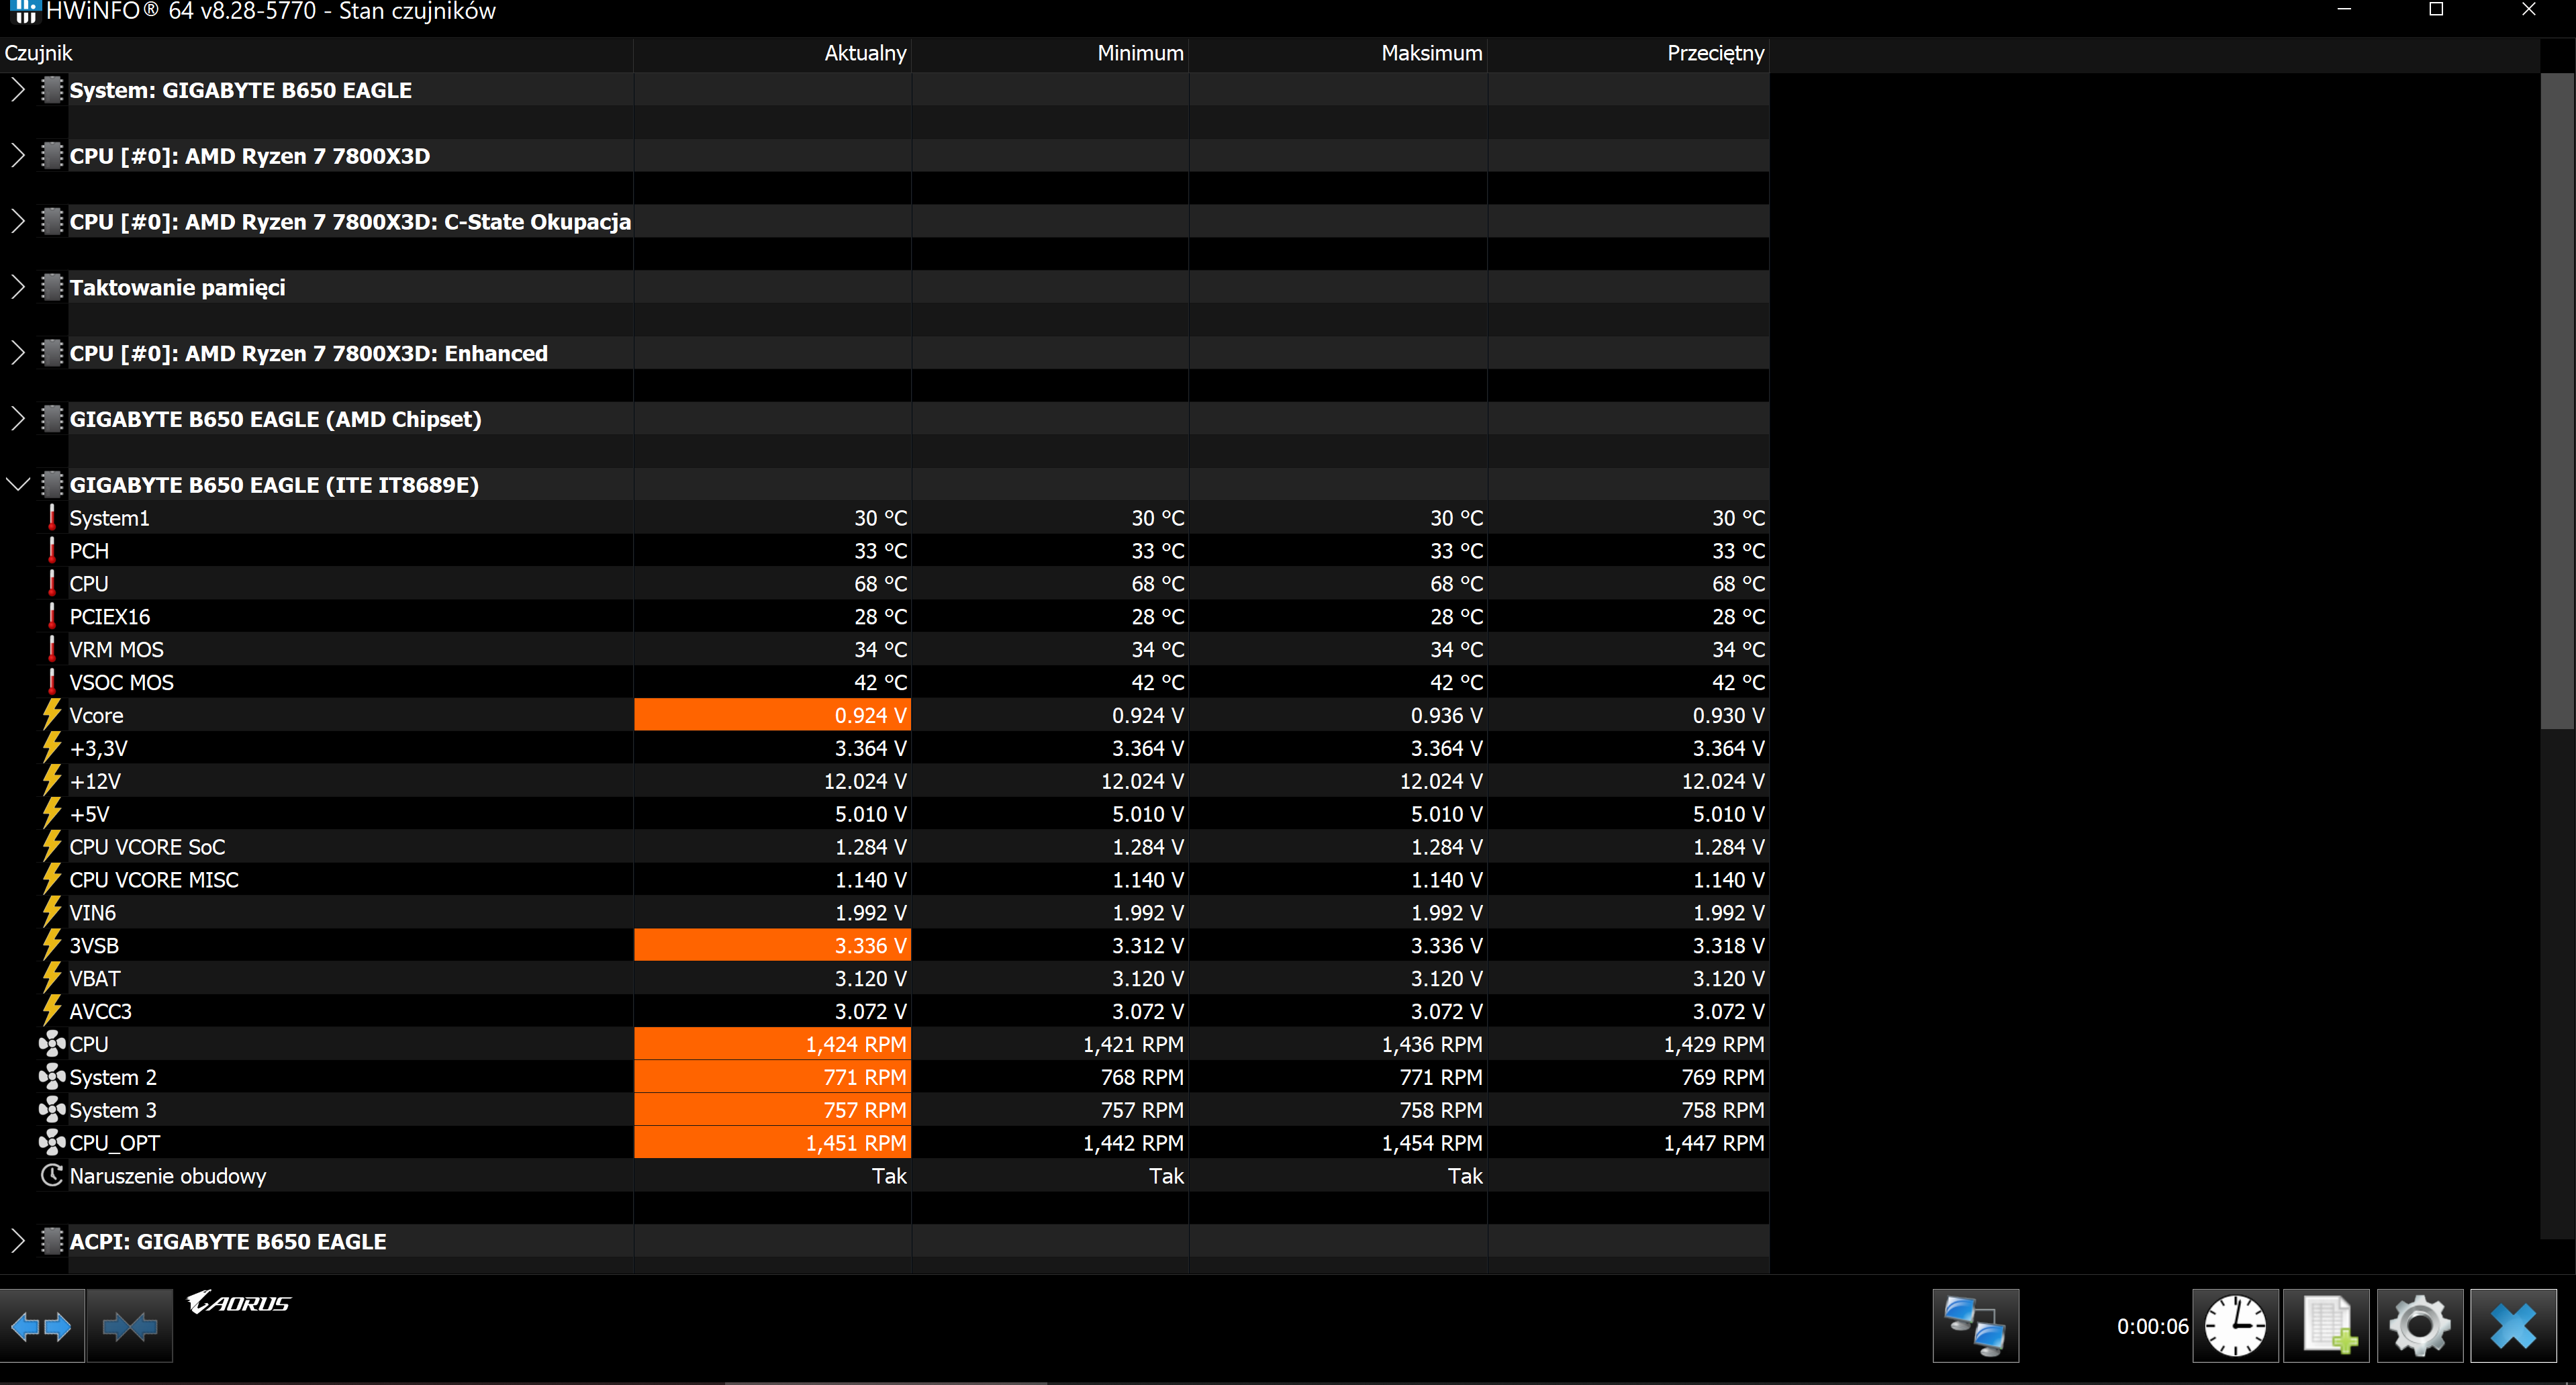
Task: Click the thermometer icon beside PCIEX16
Action: (52, 616)
